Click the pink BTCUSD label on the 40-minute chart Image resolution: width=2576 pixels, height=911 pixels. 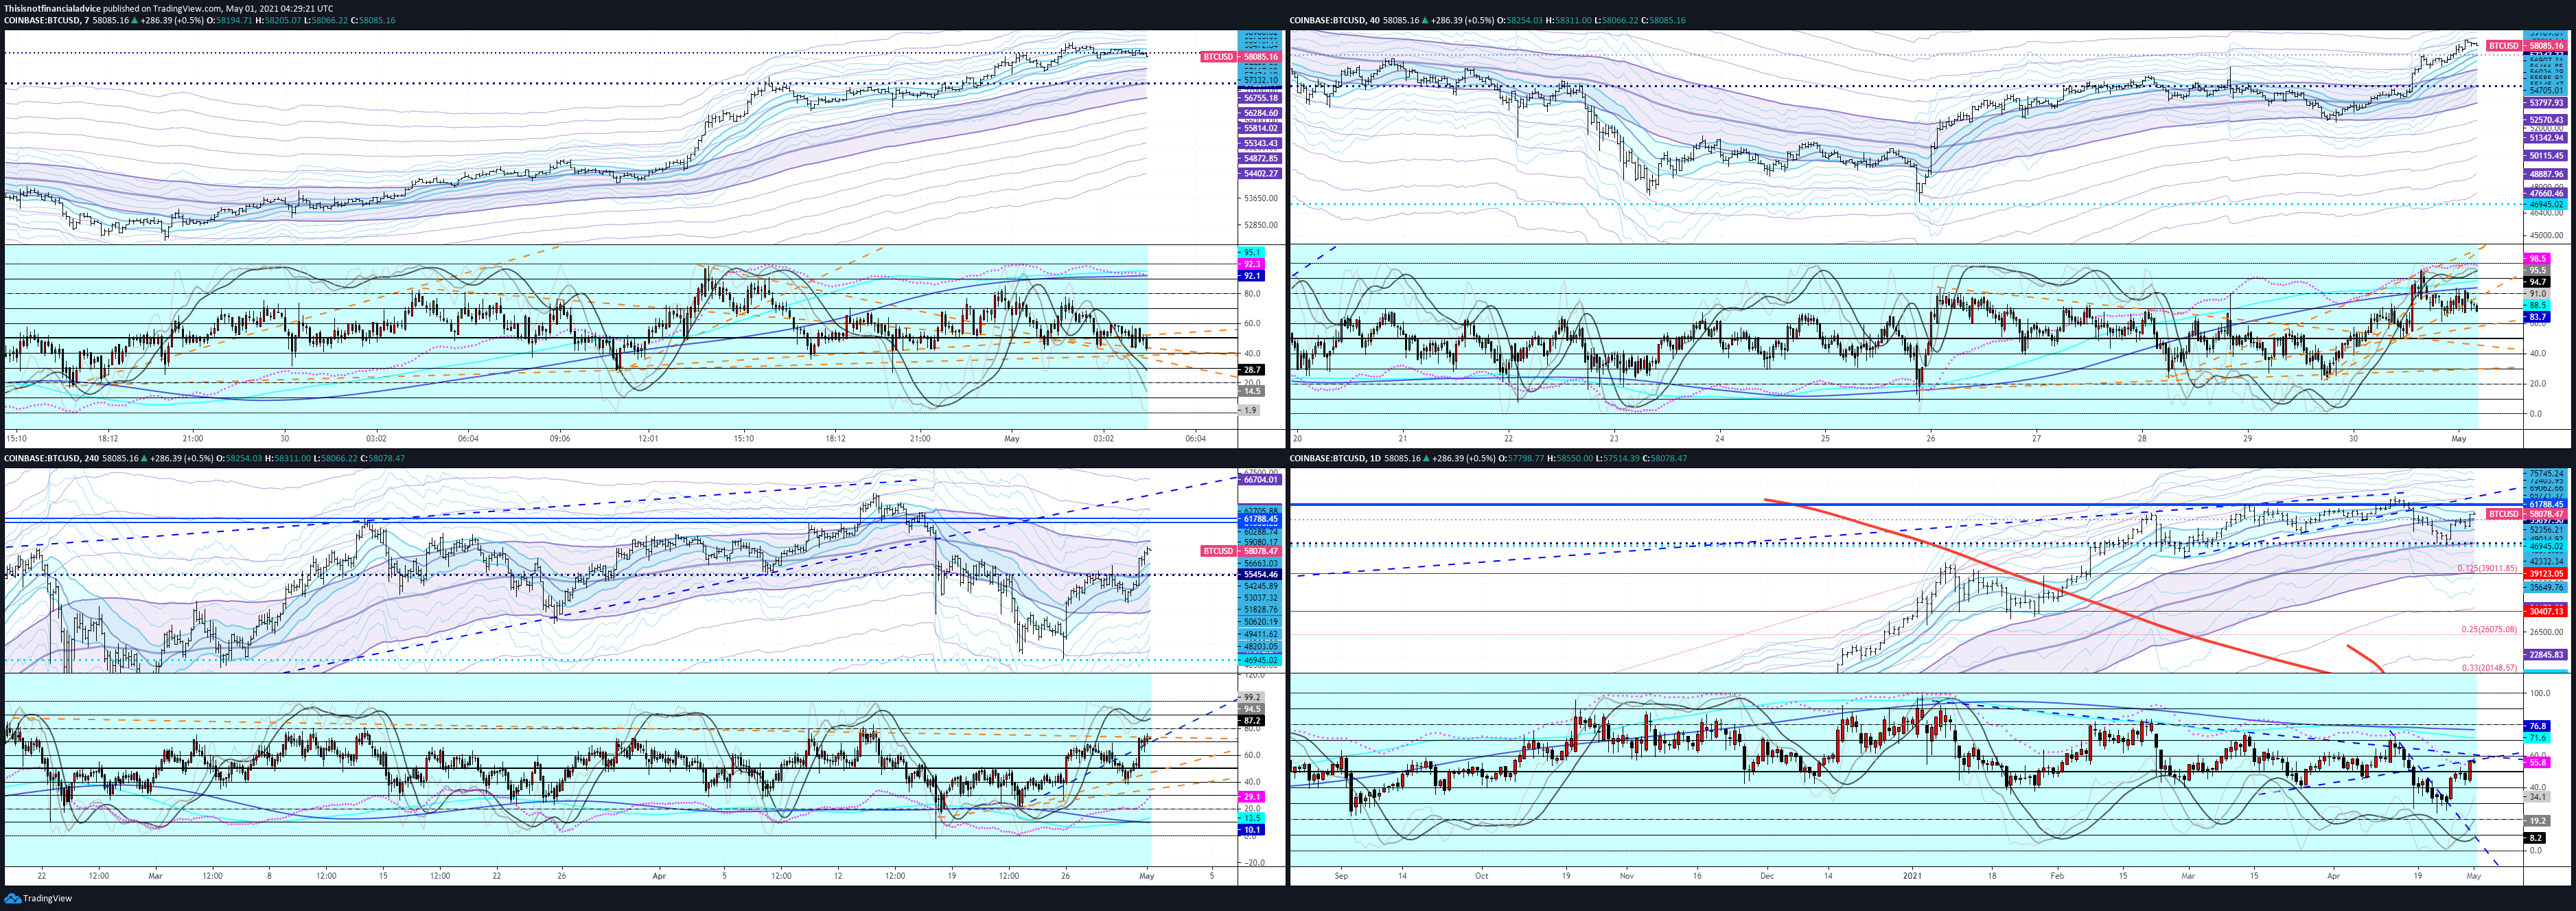[x=2504, y=45]
